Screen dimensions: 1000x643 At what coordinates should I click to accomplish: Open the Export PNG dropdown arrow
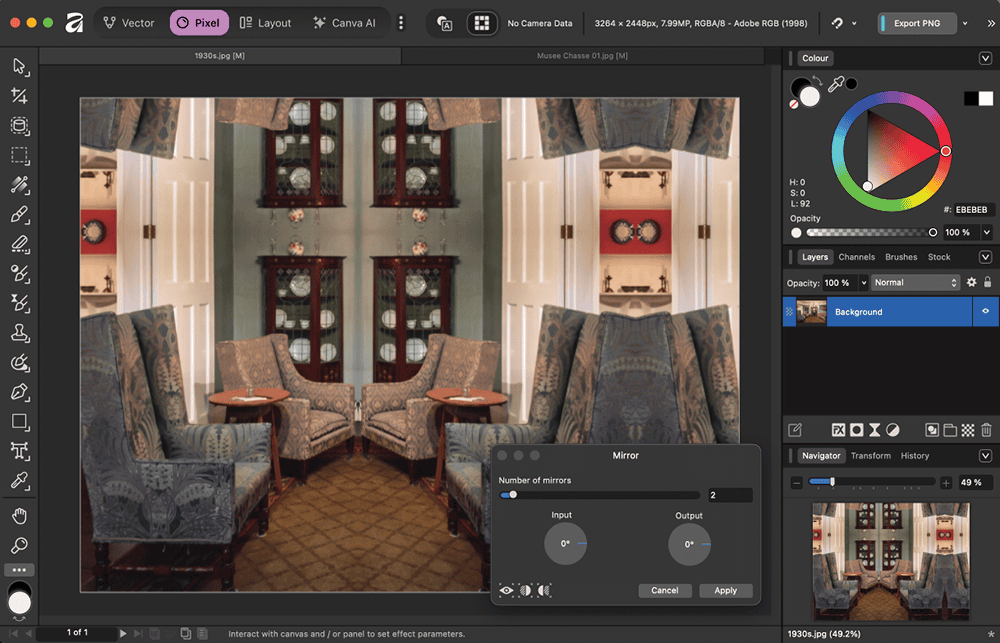coord(964,23)
